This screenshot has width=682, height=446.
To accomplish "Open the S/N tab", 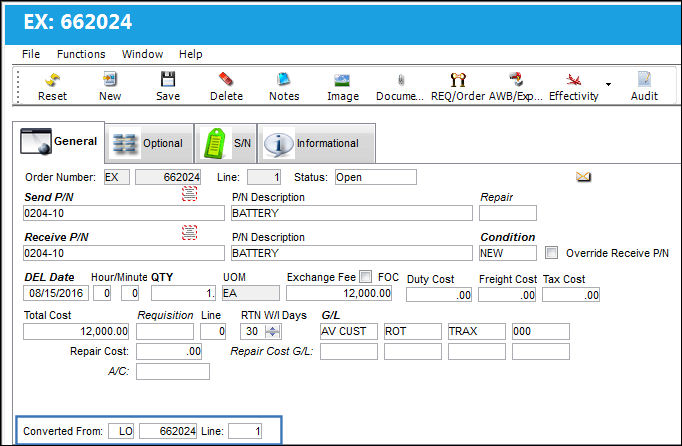I will [225, 144].
